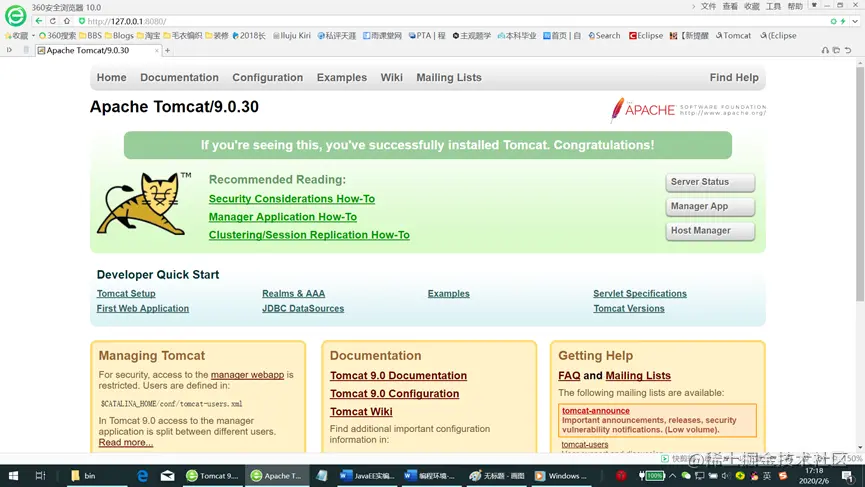Click the 360 browser logo
This screenshot has width=865, height=487.
pyautogui.click(x=15, y=15)
